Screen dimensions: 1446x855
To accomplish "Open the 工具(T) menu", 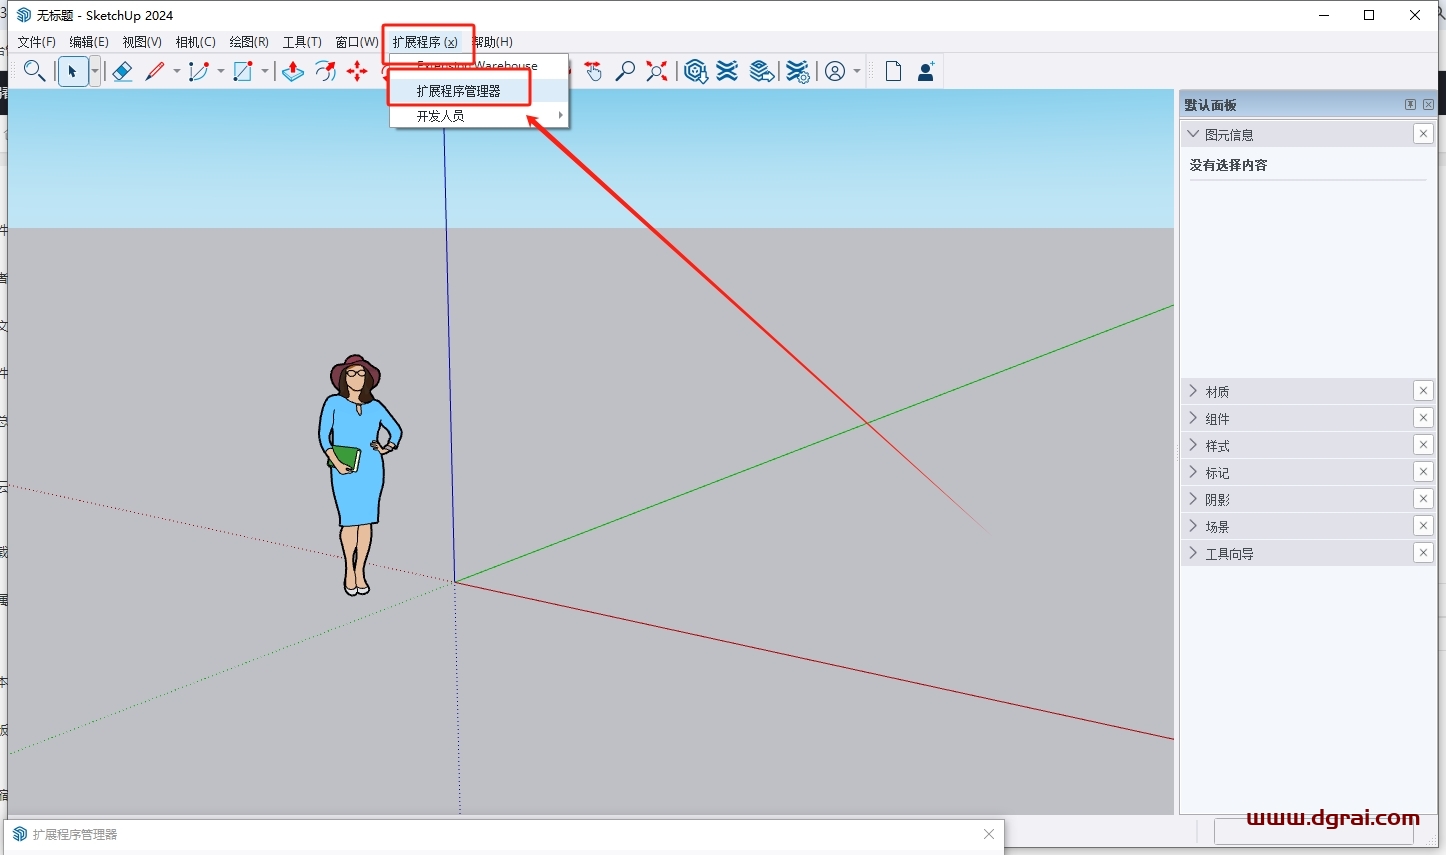I will pyautogui.click(x=302, y=42).
